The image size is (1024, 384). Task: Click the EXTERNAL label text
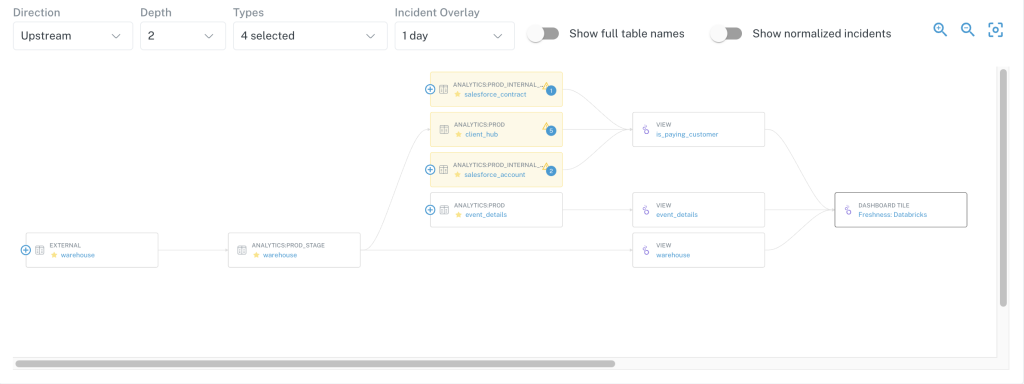point(65,246)
